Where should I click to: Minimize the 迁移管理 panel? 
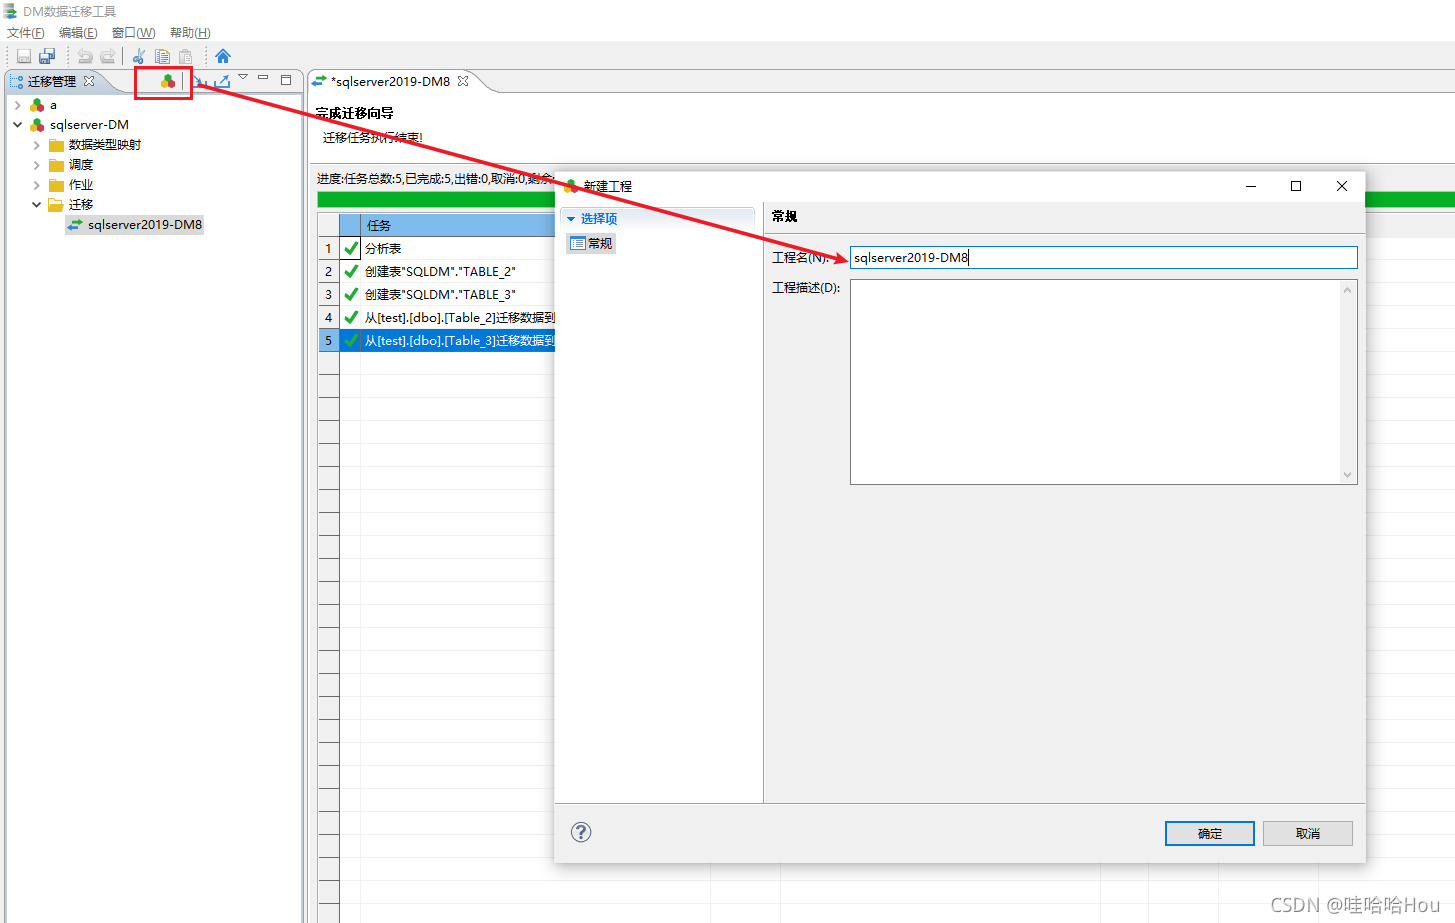(263, 78)
